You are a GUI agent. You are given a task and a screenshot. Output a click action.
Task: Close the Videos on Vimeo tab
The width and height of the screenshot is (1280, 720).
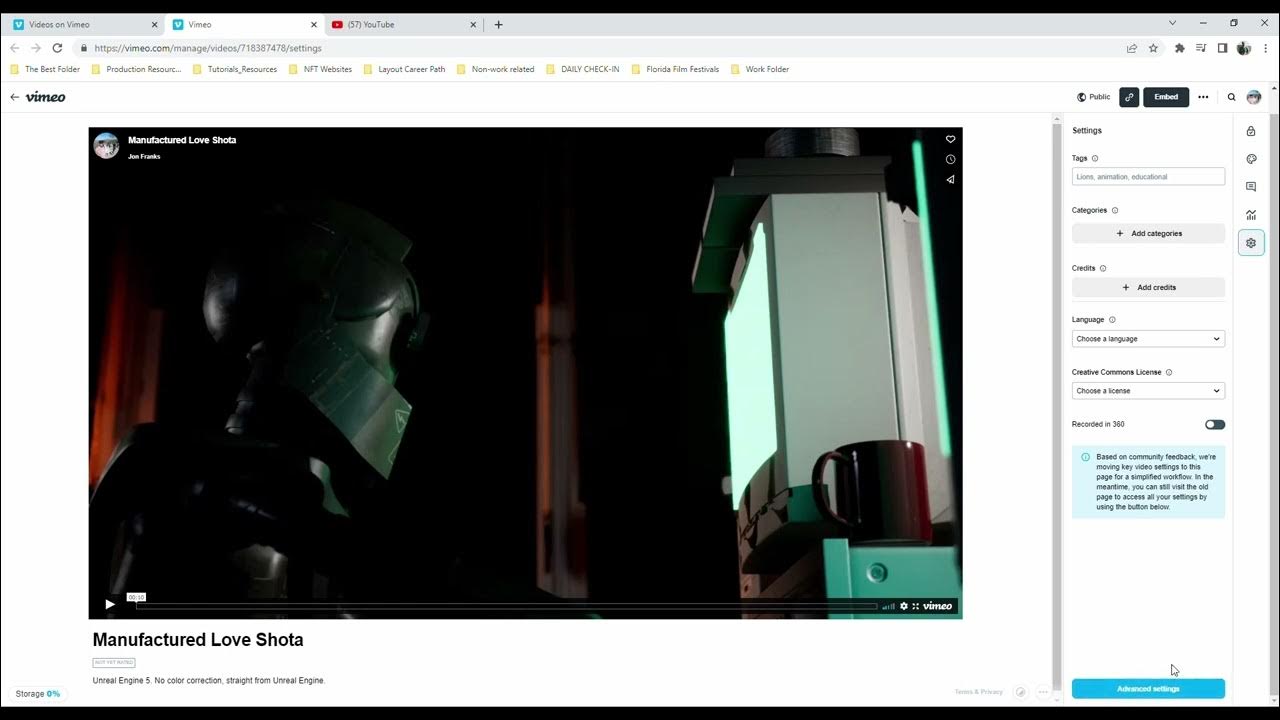154,24
